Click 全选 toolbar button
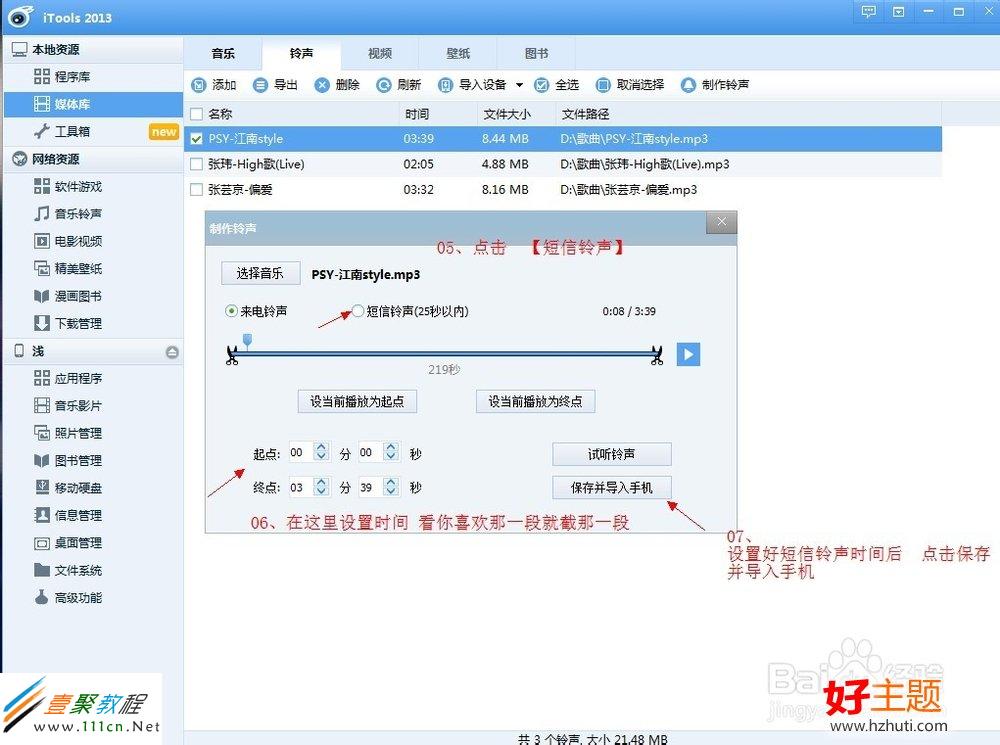The height and width of the screenshot is (745, 1000). [x=557, y=85]
